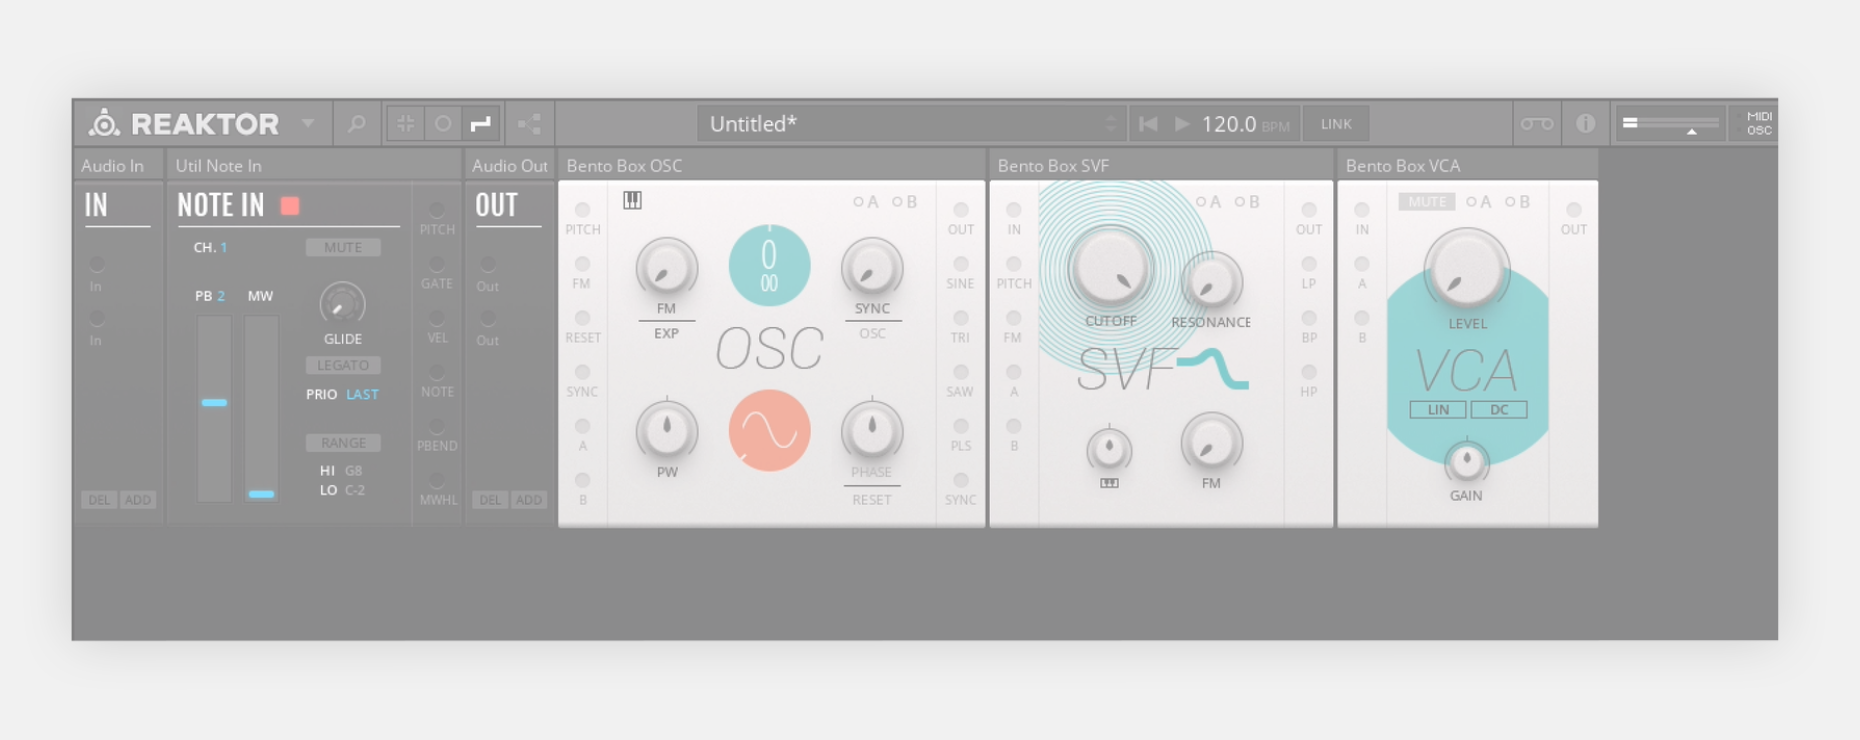The width and height of the screenshot is (1860, 740).
Task: Click ADD in the Audio Out block
Action: pyautogui.click(x=529, y=500)
